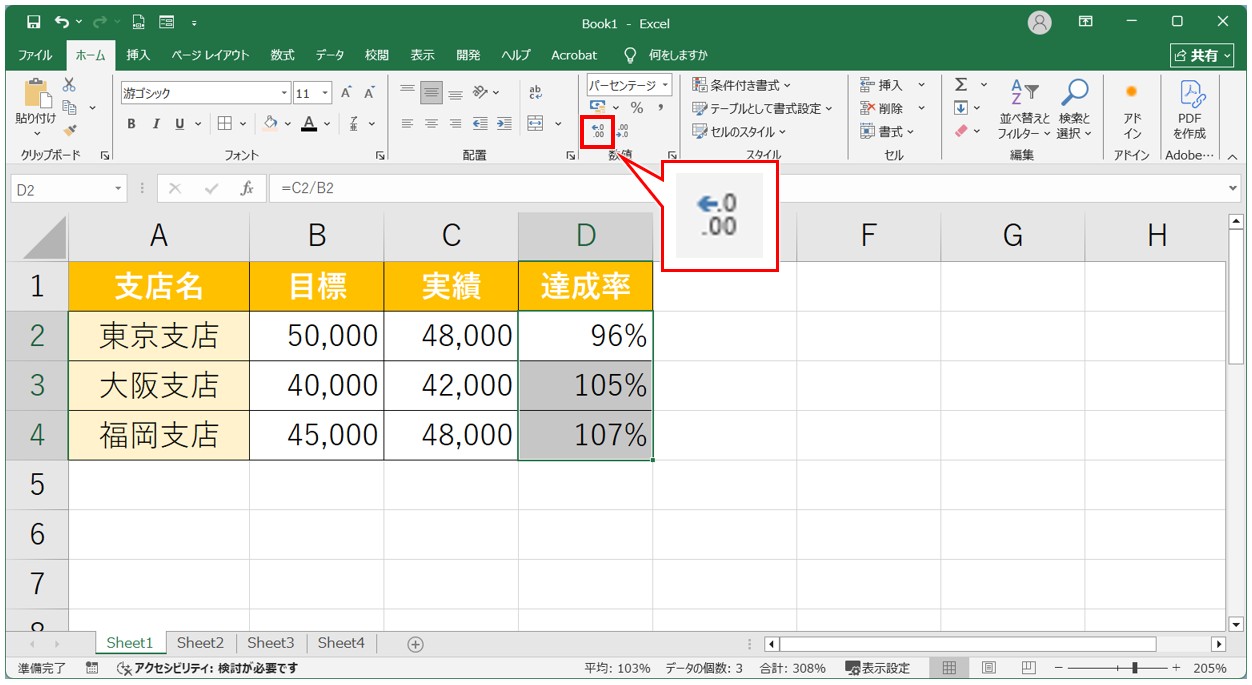This screenshot has height=685, width=1252.
Task: Set zoom using the status bar zoom slider
Action: [1118, 668]
